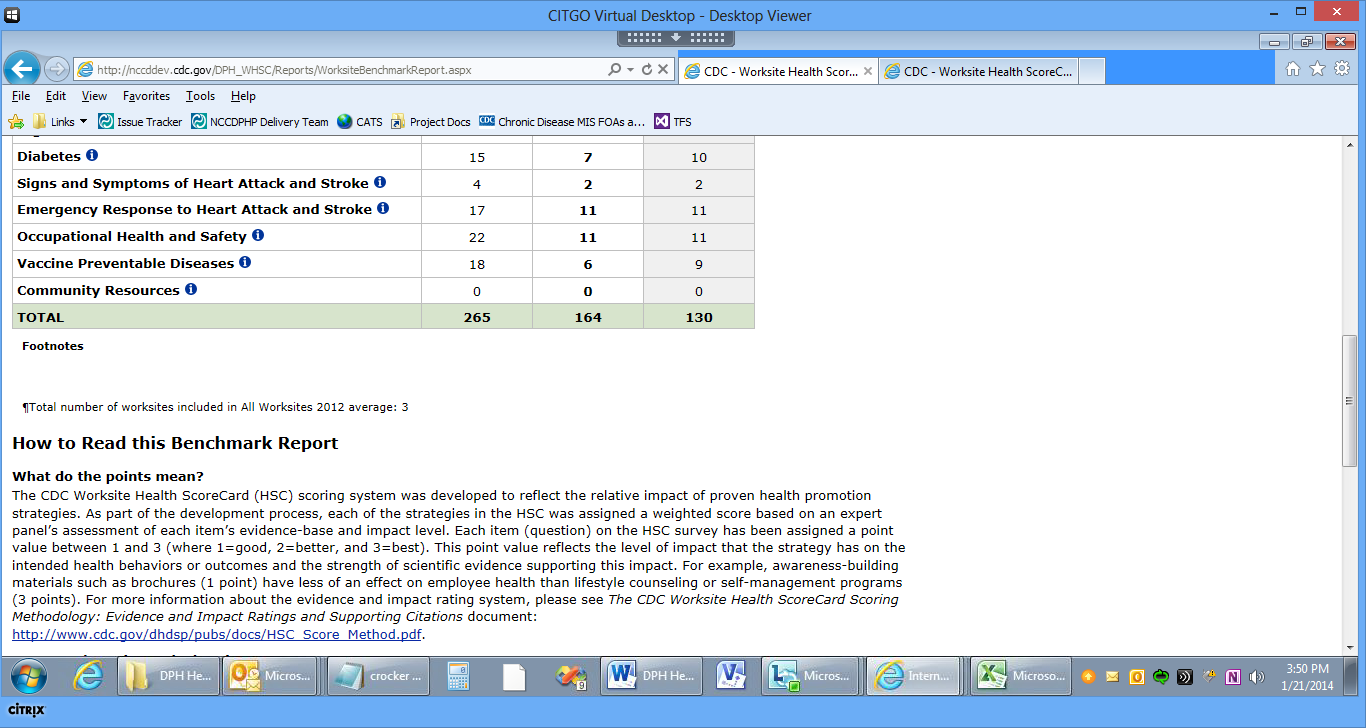Click the 'How to Read this Benchmark Report' heading
This screenshot has width=1366, height=728.
click(175, 443)
